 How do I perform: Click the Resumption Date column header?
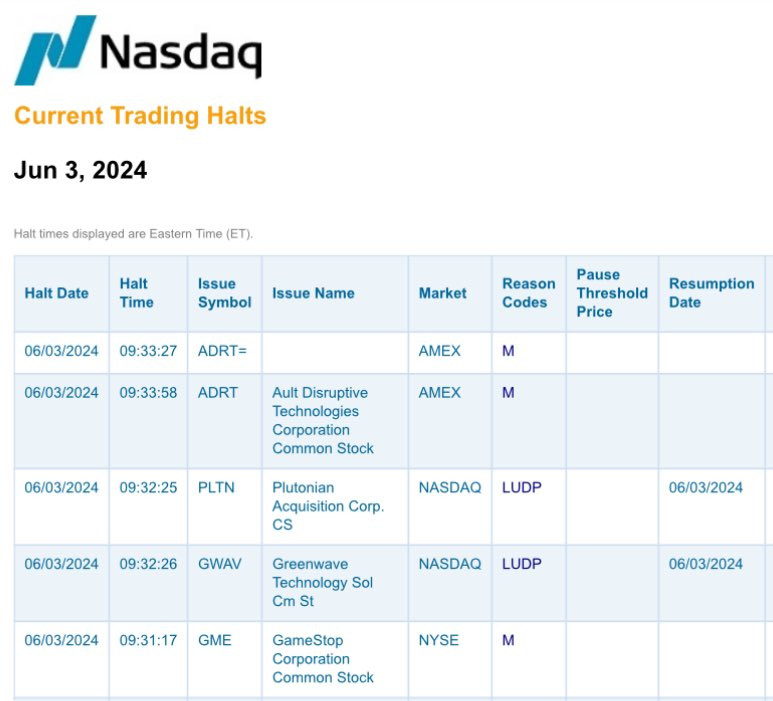pyautogui.click(x=712, y=293)
